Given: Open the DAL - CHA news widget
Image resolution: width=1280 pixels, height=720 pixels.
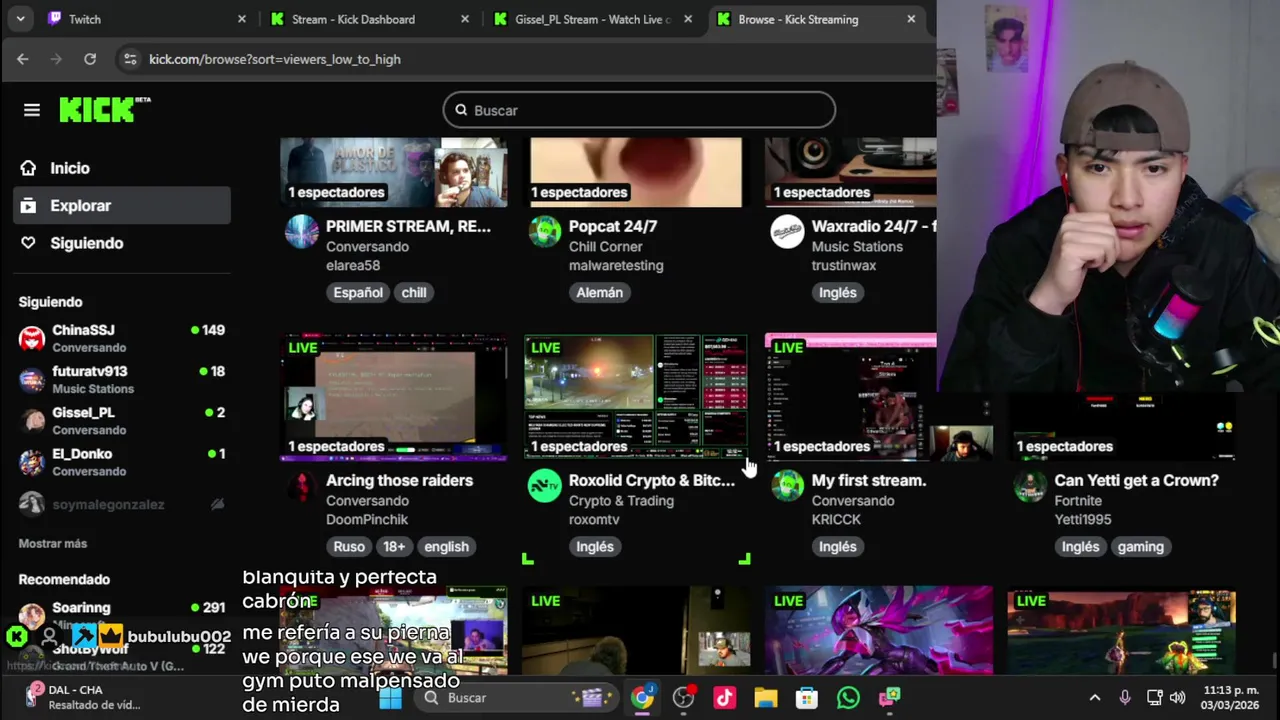Looking at the screenshot, I should (x=85, y=697).
